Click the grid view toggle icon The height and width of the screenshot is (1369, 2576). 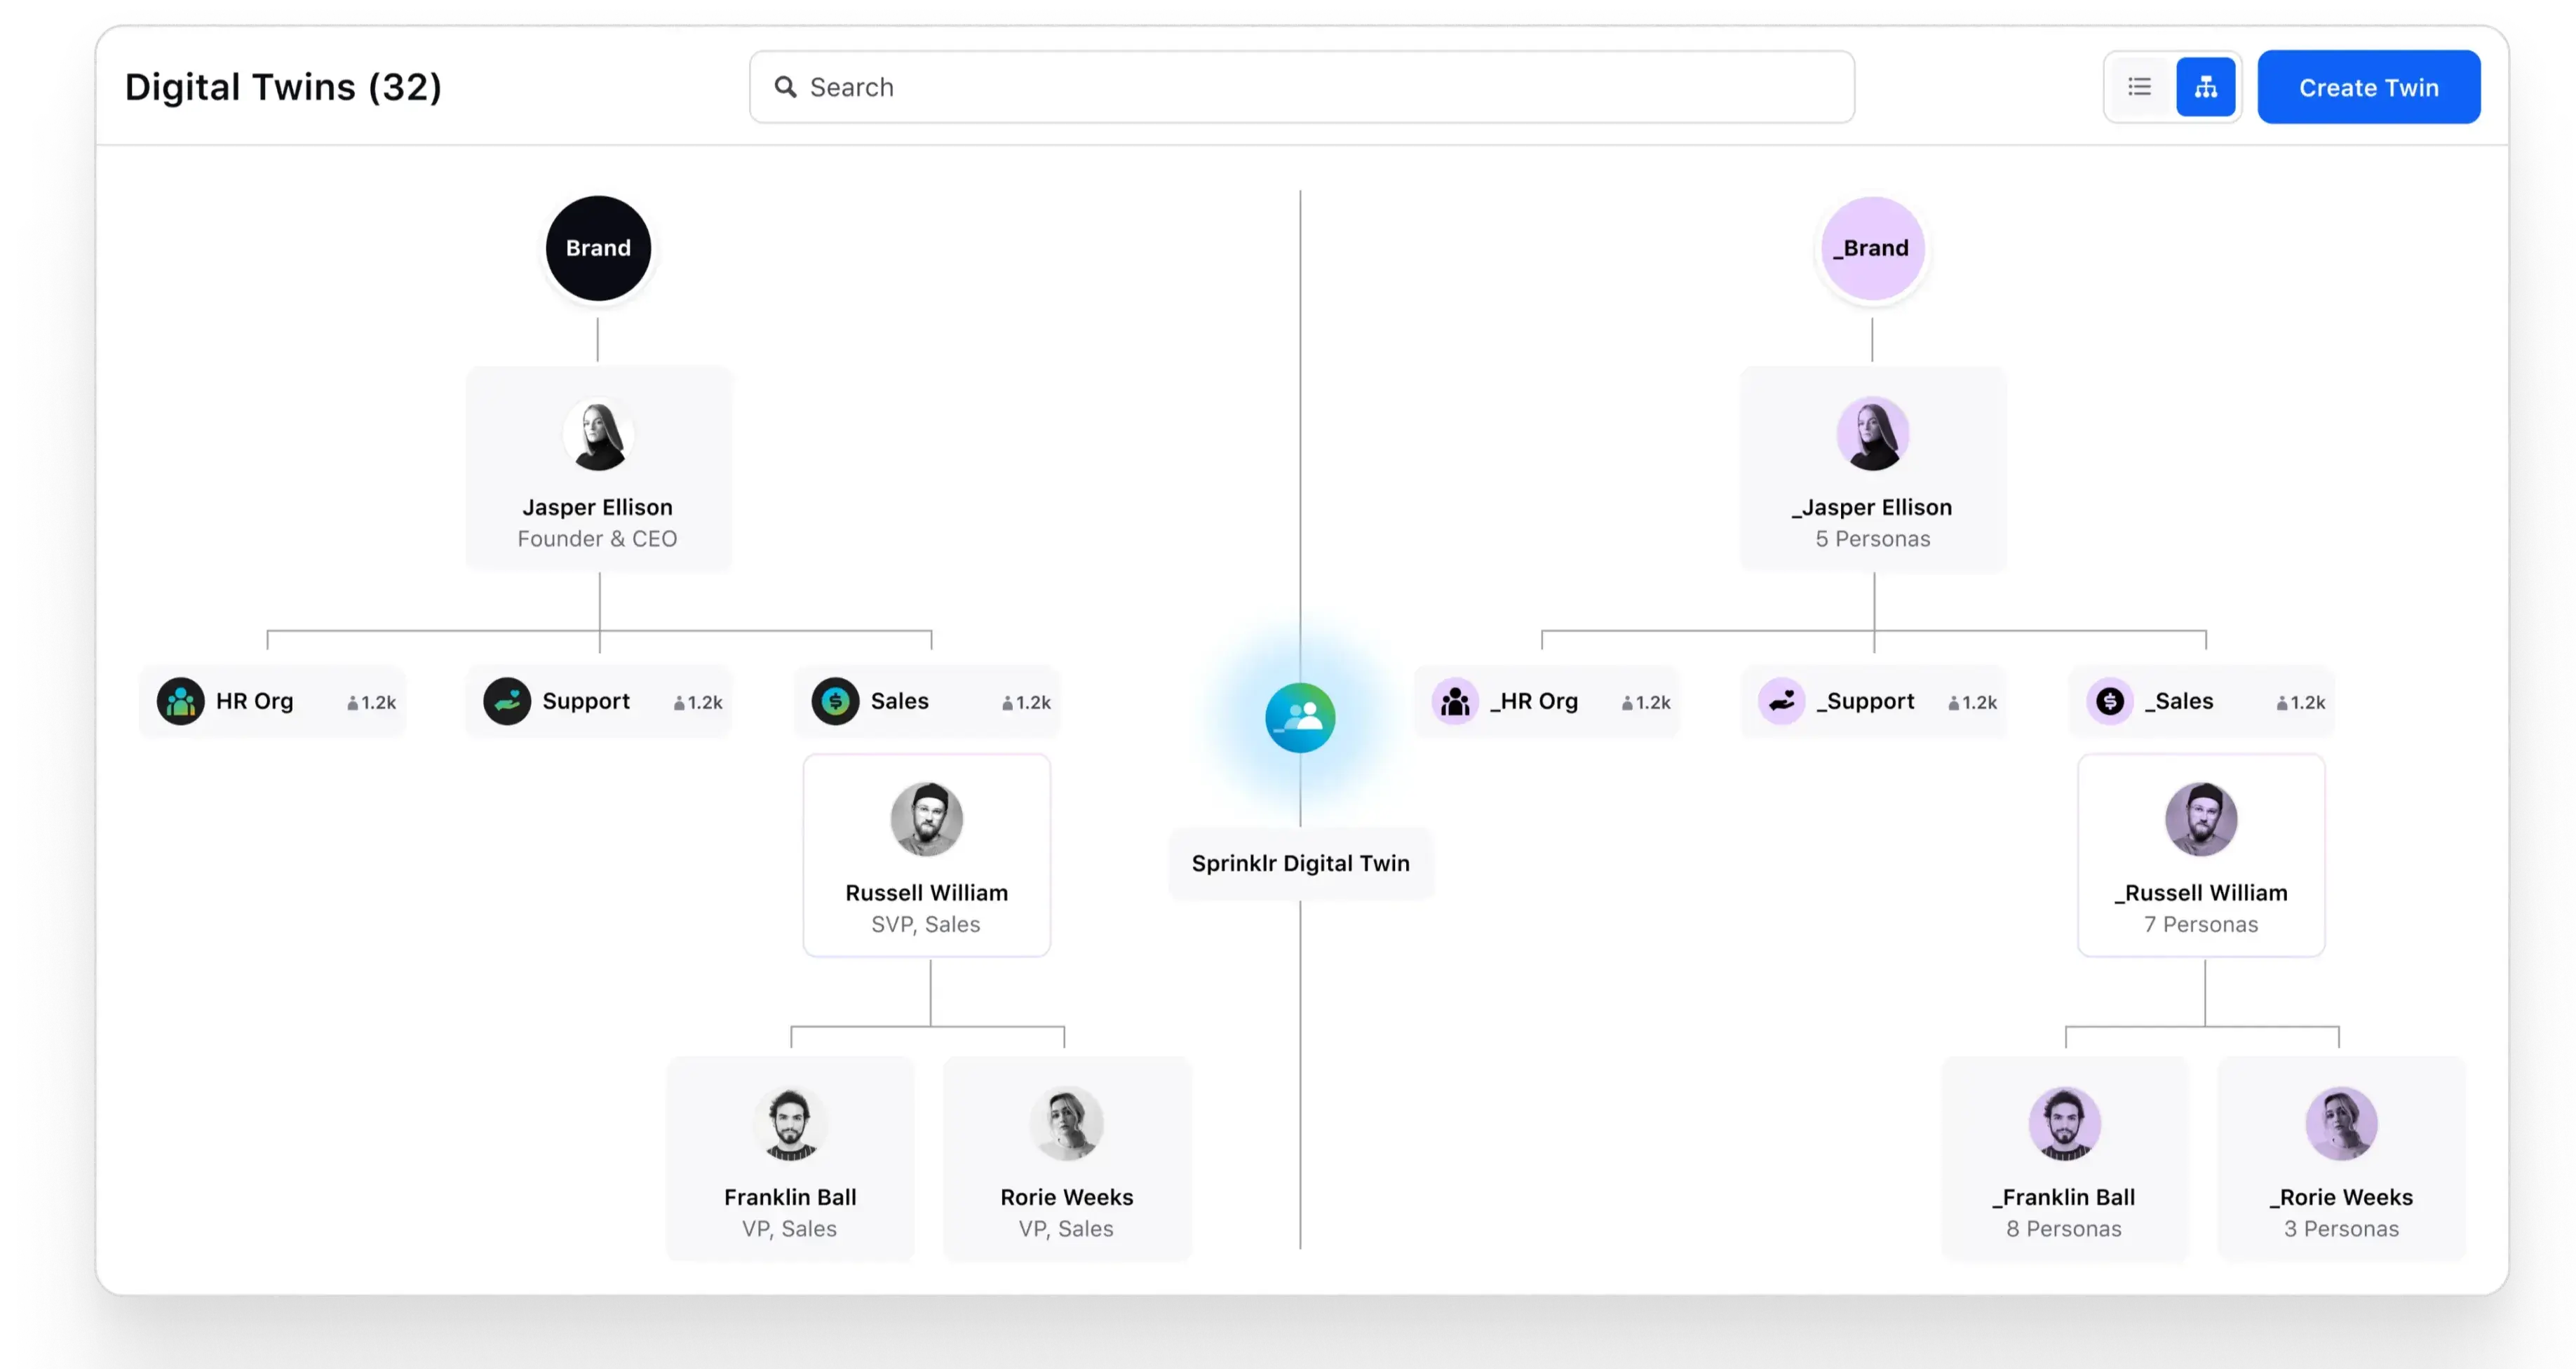tap(2206, 87)
